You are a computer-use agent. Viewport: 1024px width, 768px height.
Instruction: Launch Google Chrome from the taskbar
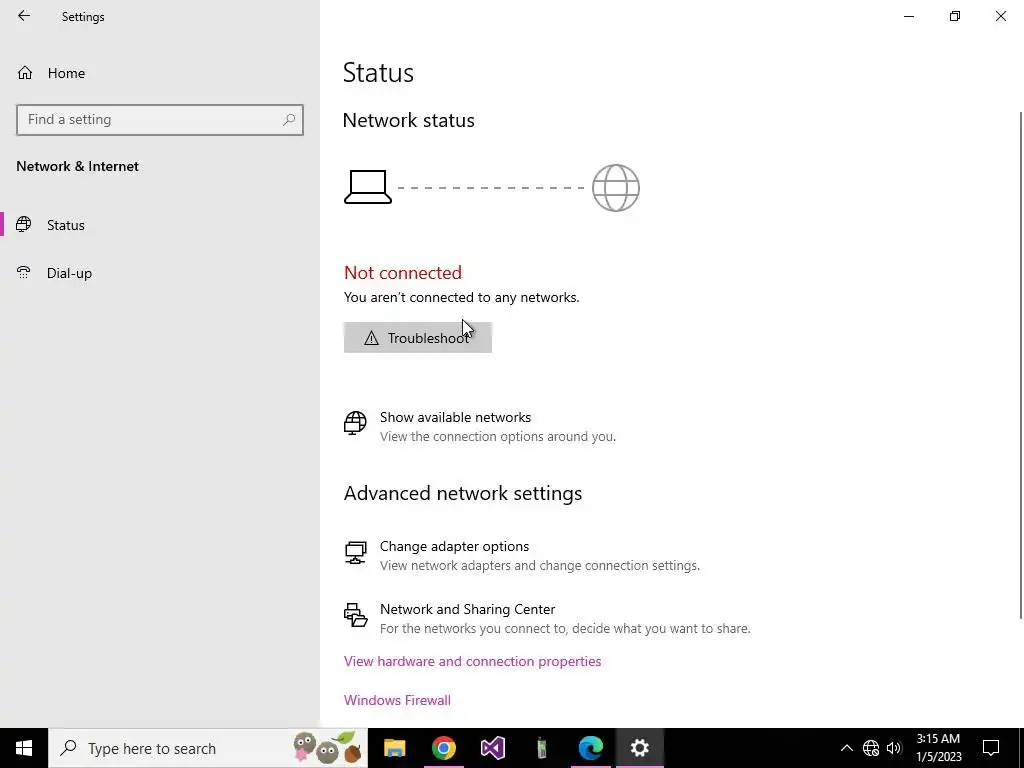443,748
